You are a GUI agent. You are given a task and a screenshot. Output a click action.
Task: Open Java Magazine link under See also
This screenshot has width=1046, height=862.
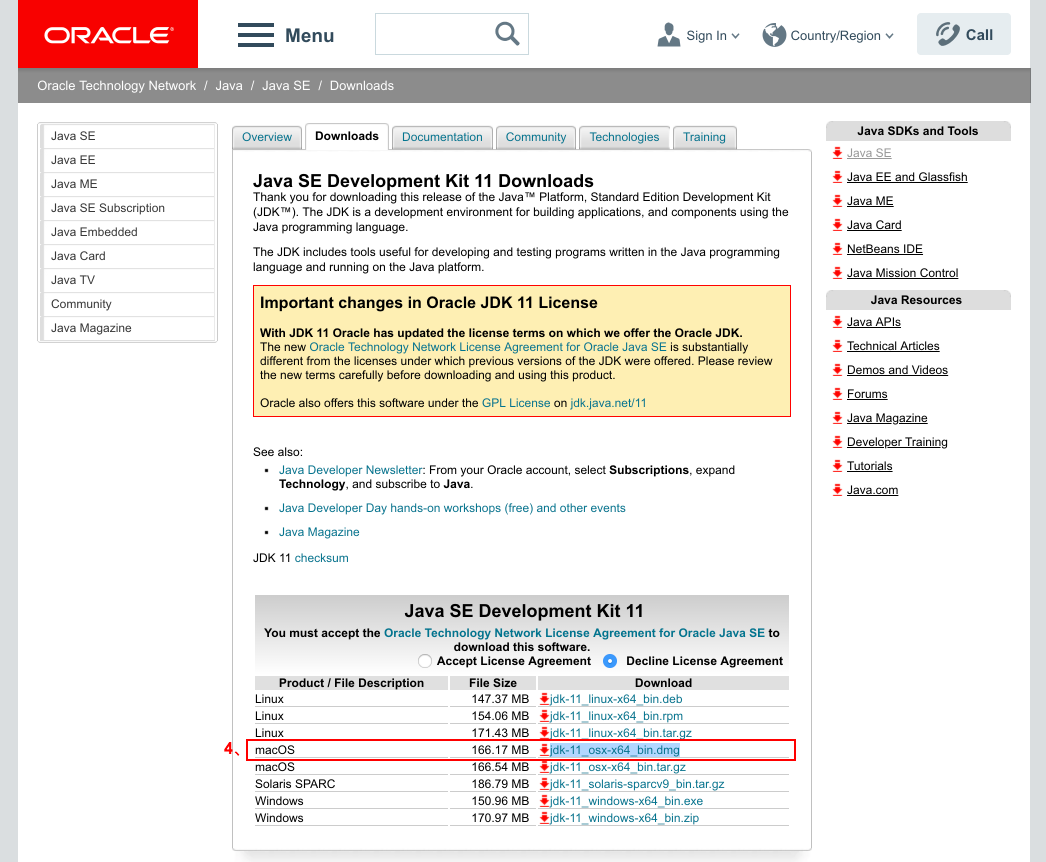coord(319,532)
